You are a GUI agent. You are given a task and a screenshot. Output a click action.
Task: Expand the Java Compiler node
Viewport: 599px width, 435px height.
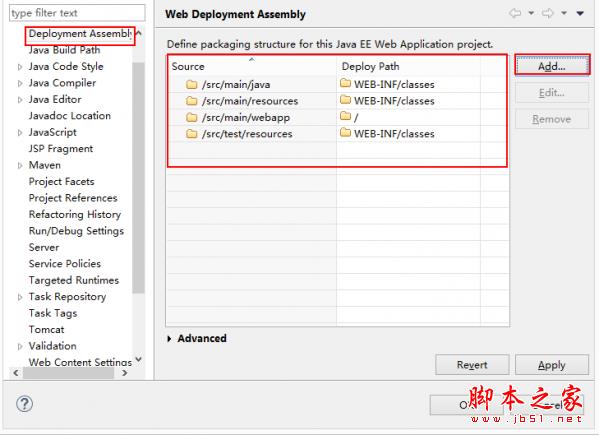click(20, 83)
